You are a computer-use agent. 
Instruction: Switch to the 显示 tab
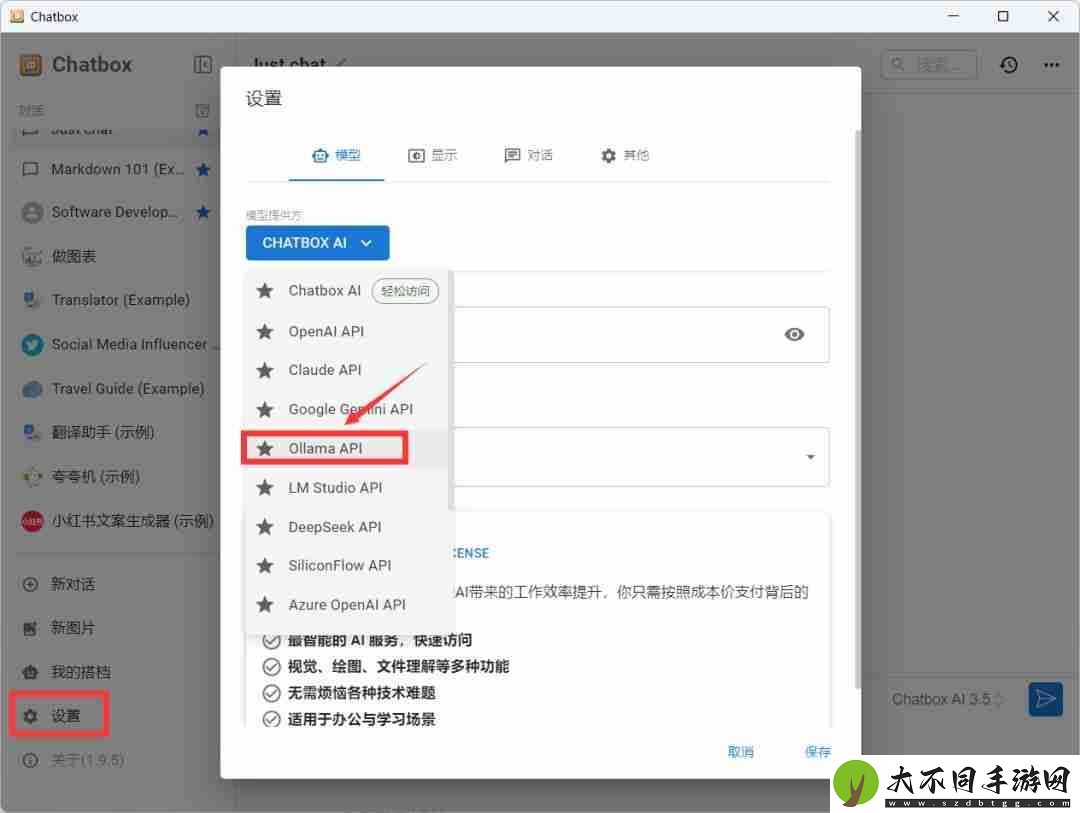(x=433, y=156)
